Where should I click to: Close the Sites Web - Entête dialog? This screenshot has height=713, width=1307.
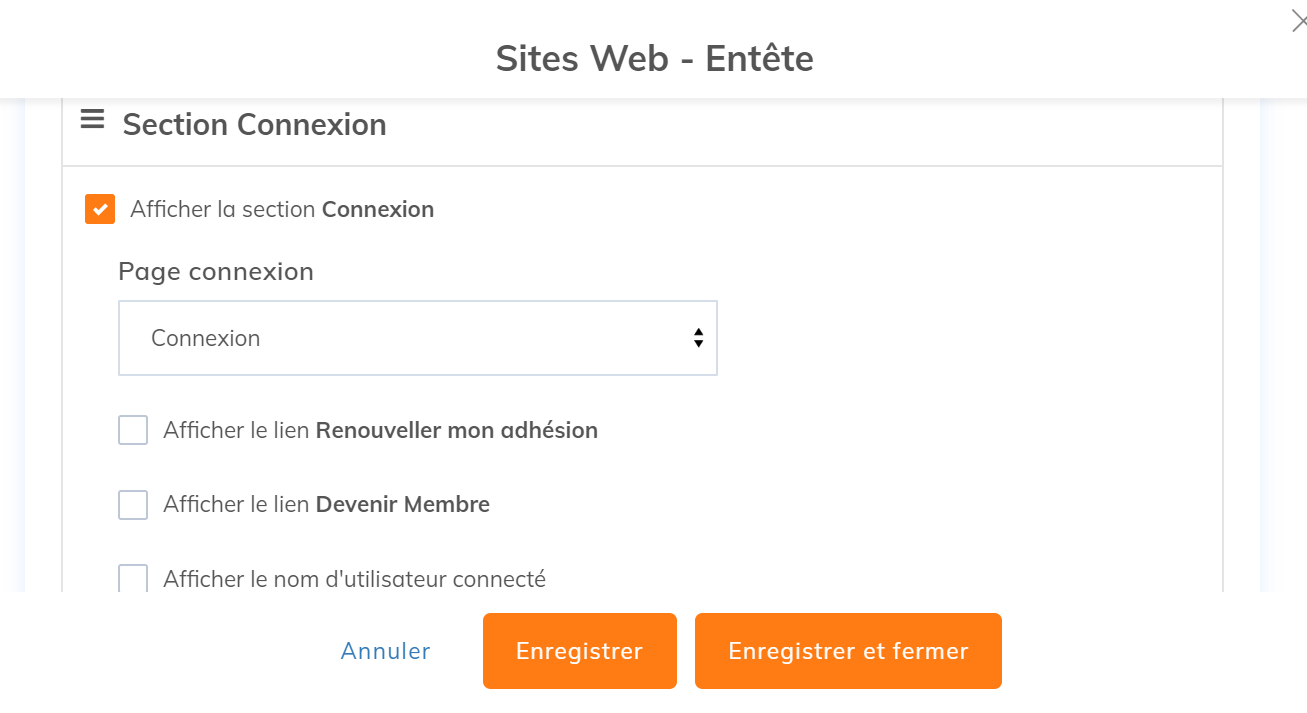(1298, 21)
